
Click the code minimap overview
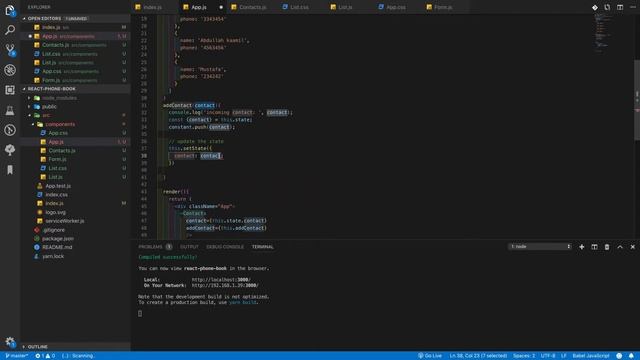[602, 33]
